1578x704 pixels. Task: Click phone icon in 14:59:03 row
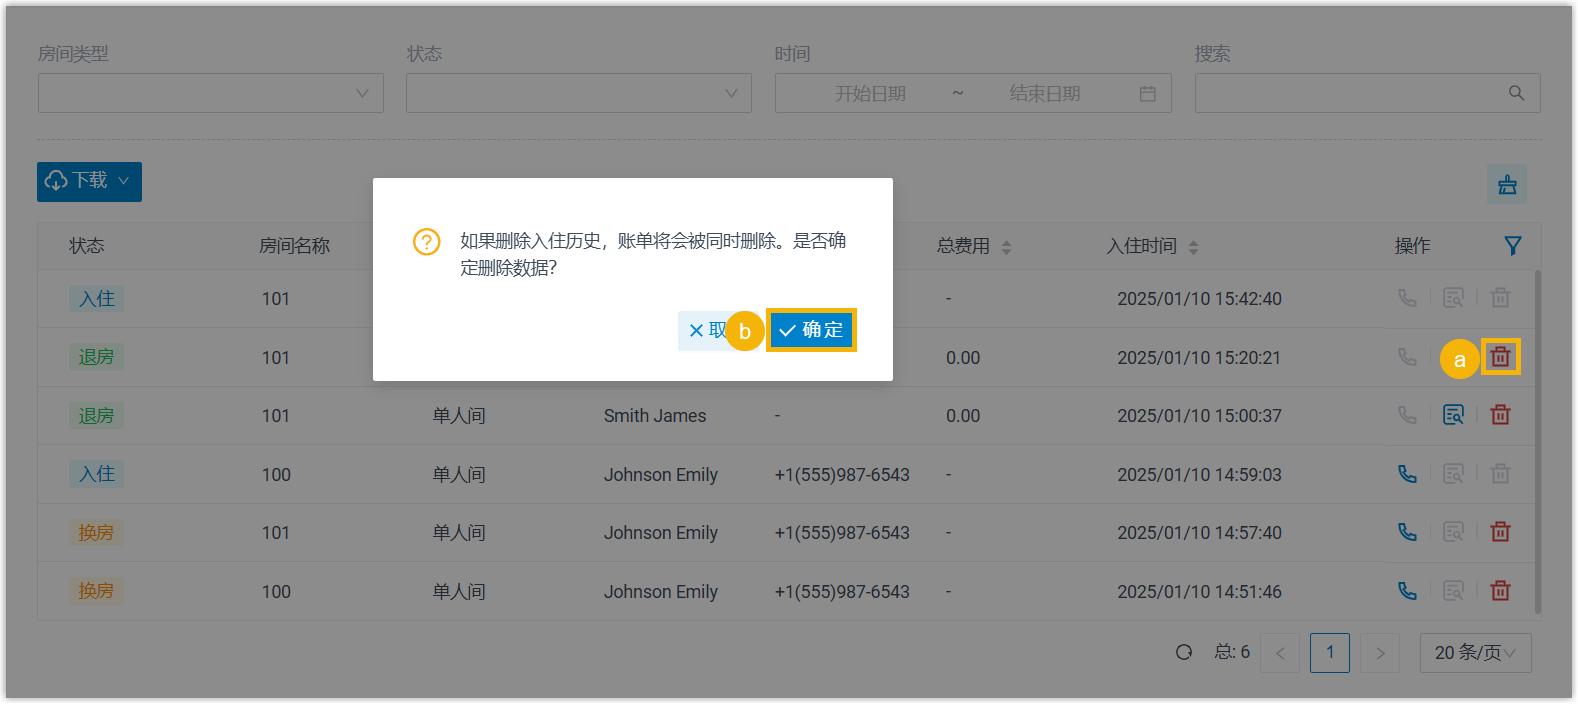(1407, 474)
